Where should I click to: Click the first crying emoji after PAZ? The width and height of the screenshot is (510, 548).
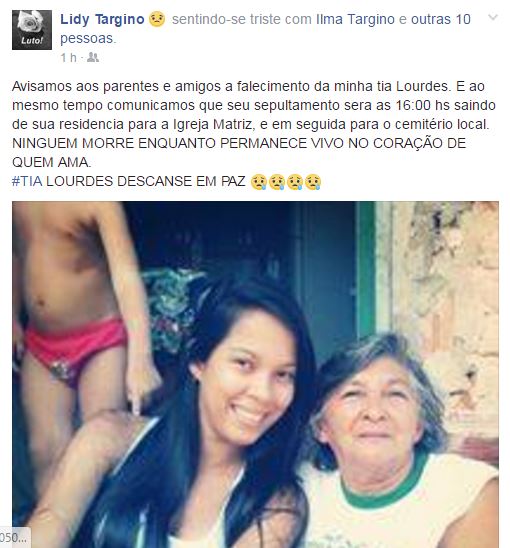pyautogui.click(x=259, y=182)
